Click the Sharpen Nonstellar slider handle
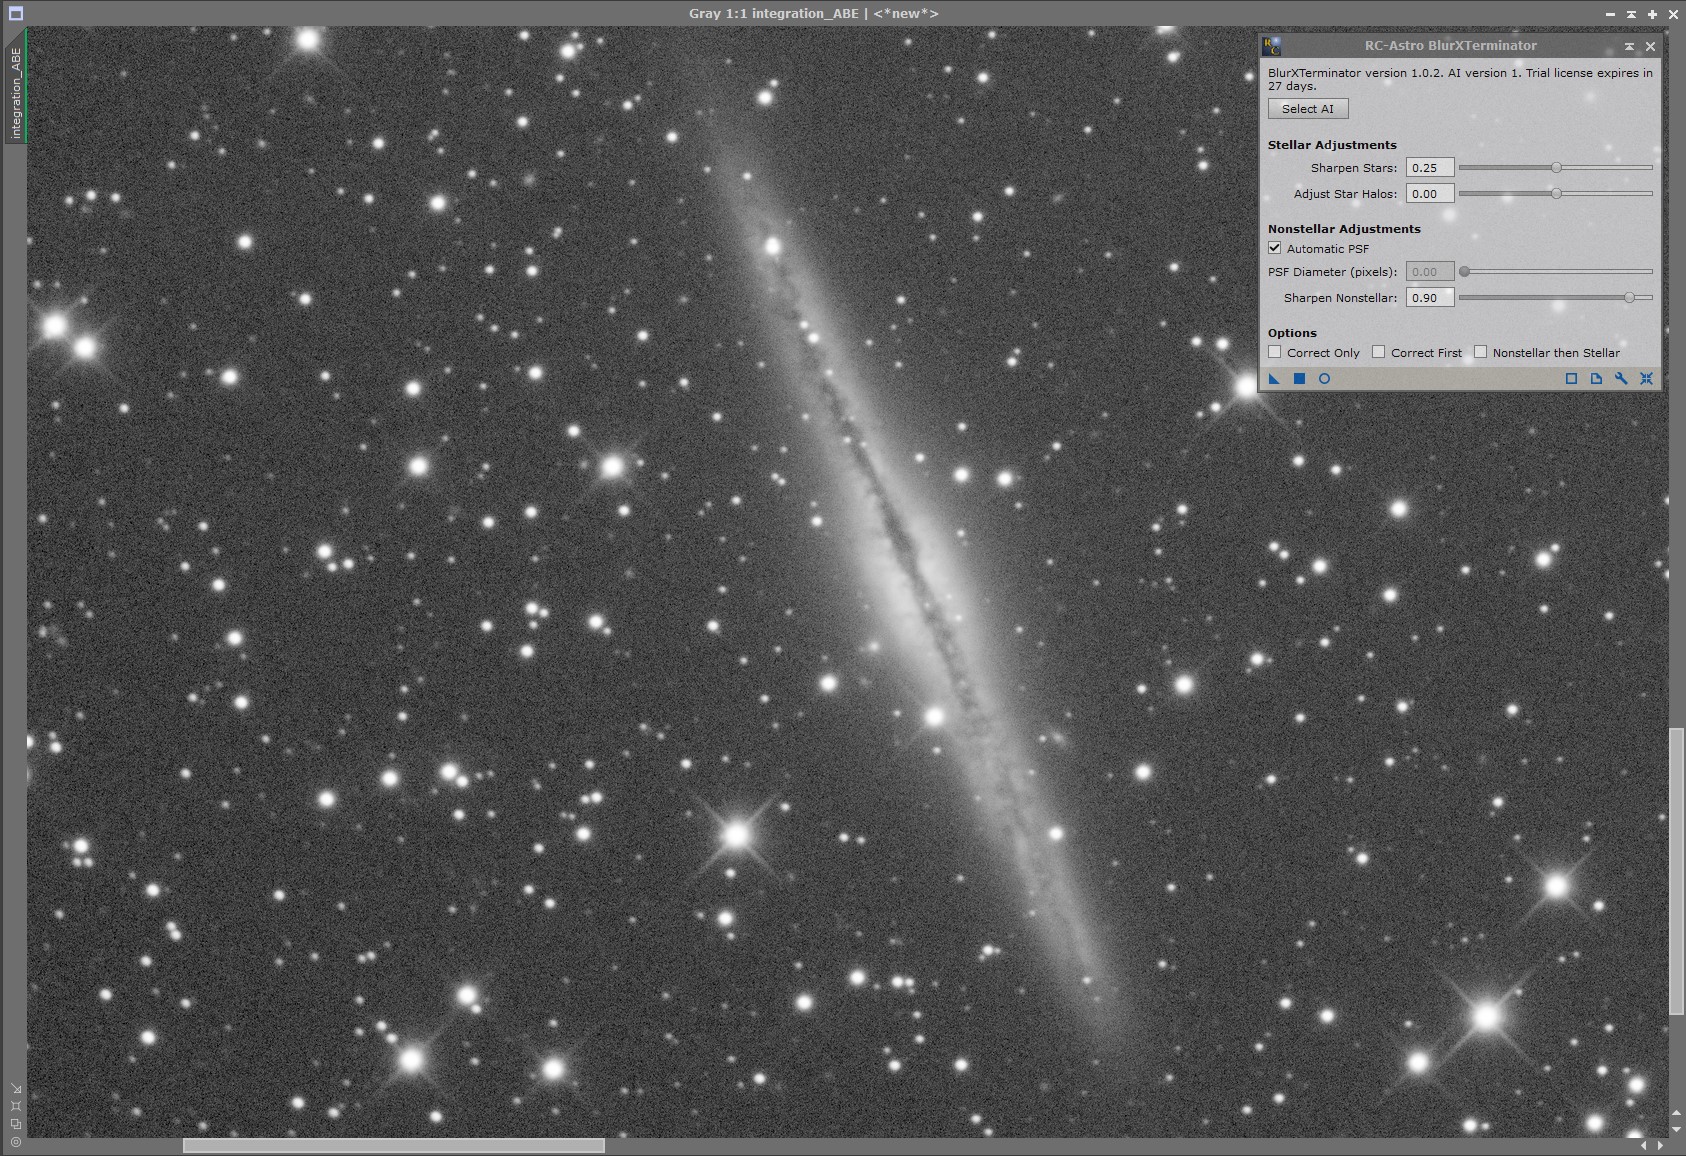 coord(1630,298)
